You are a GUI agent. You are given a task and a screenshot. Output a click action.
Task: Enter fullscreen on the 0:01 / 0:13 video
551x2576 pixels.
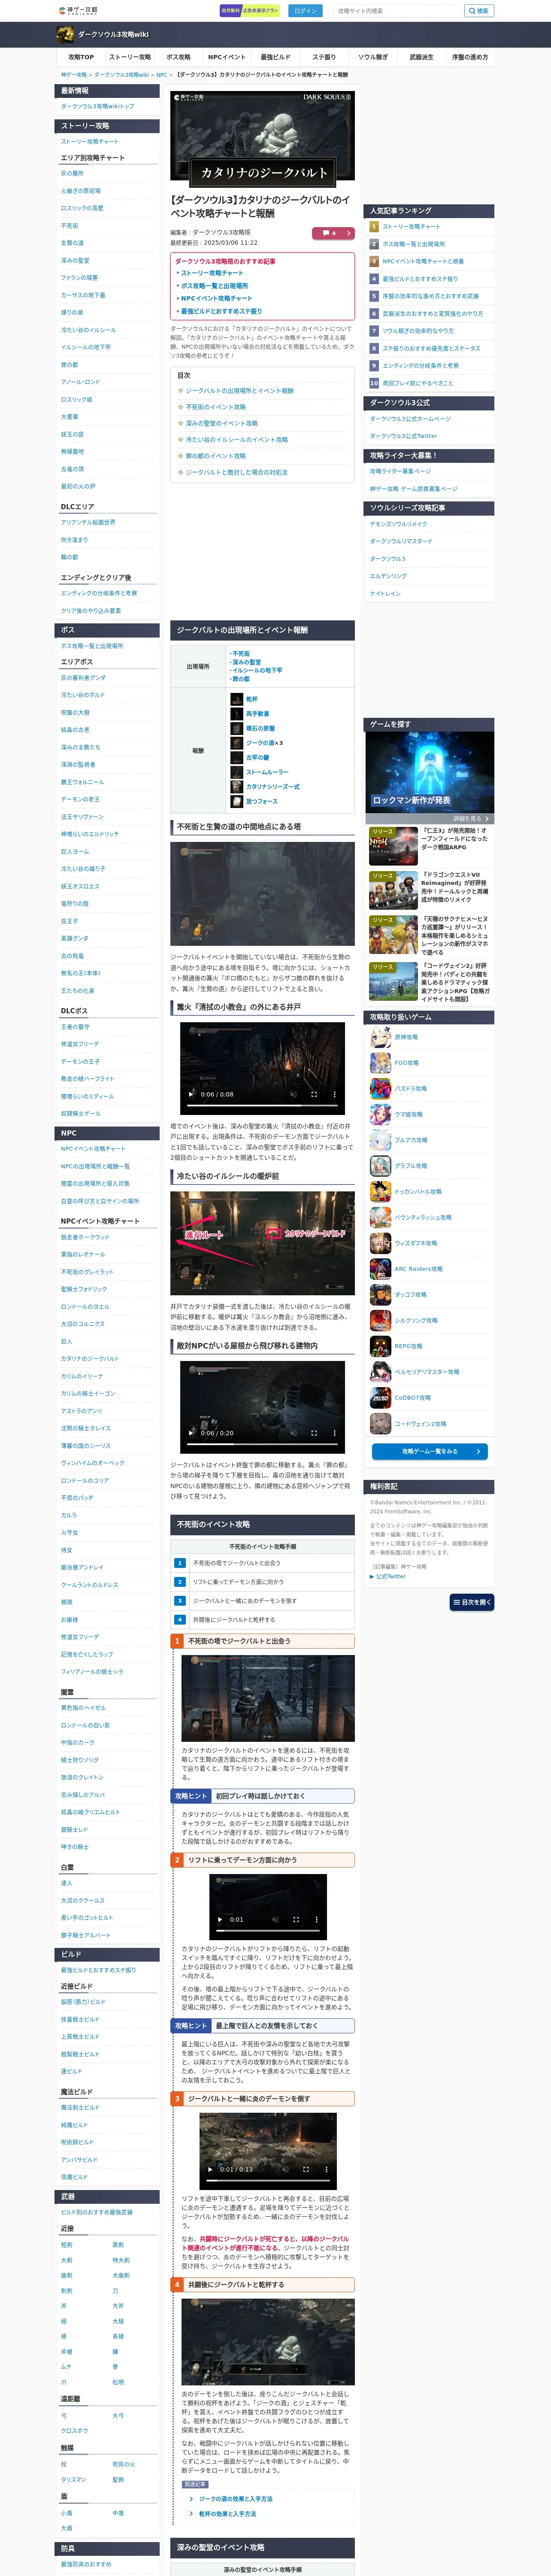pyautogui.click(x=307, y=2169)
